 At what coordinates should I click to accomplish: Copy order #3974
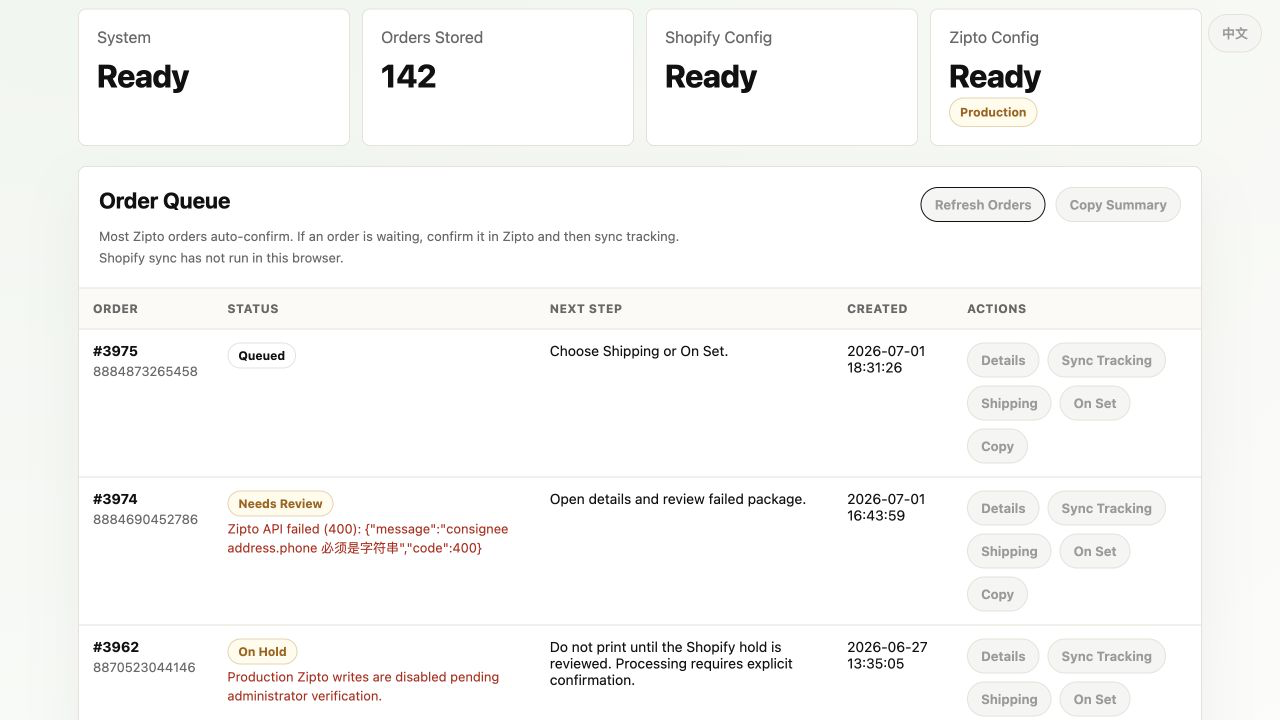pyautogui.click(x=997, y=594)
